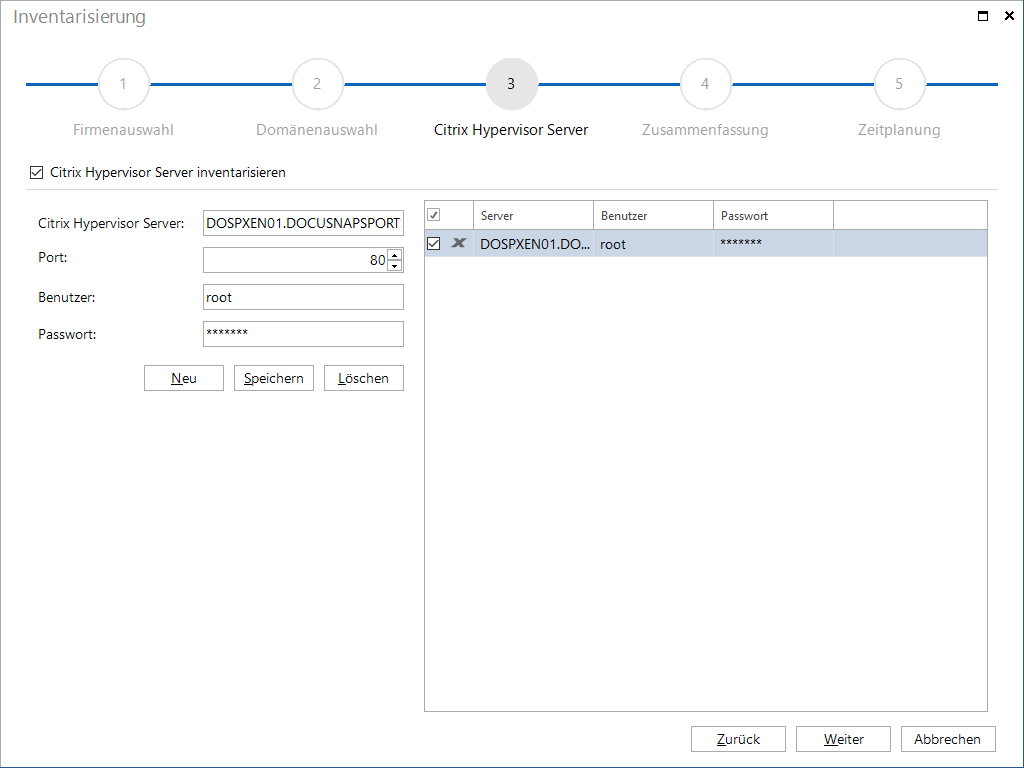This screenshot has height=768, width=1024.
Task: Click the masked password cell in the table
Action: tap(773, 244)
